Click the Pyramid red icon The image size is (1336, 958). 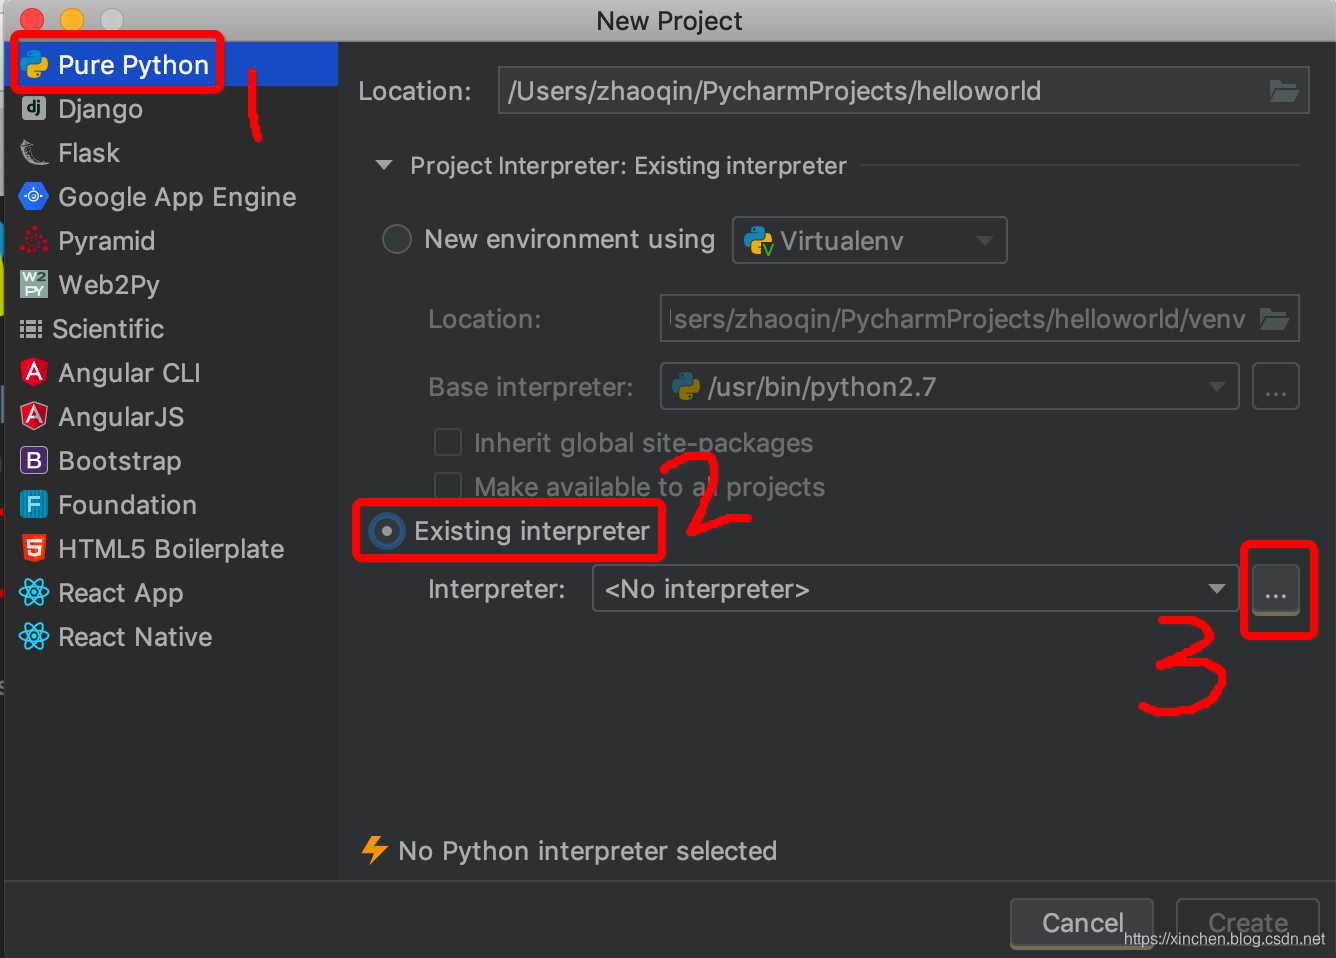34,240
